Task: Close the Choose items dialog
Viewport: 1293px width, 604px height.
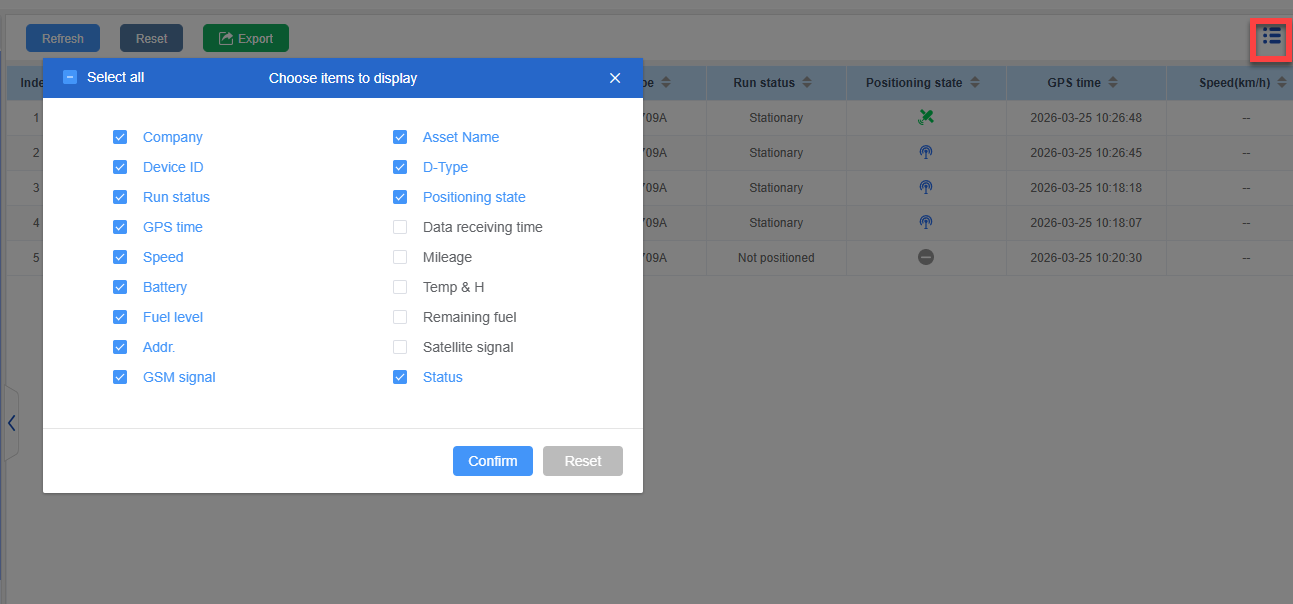Action: [615, 78]
